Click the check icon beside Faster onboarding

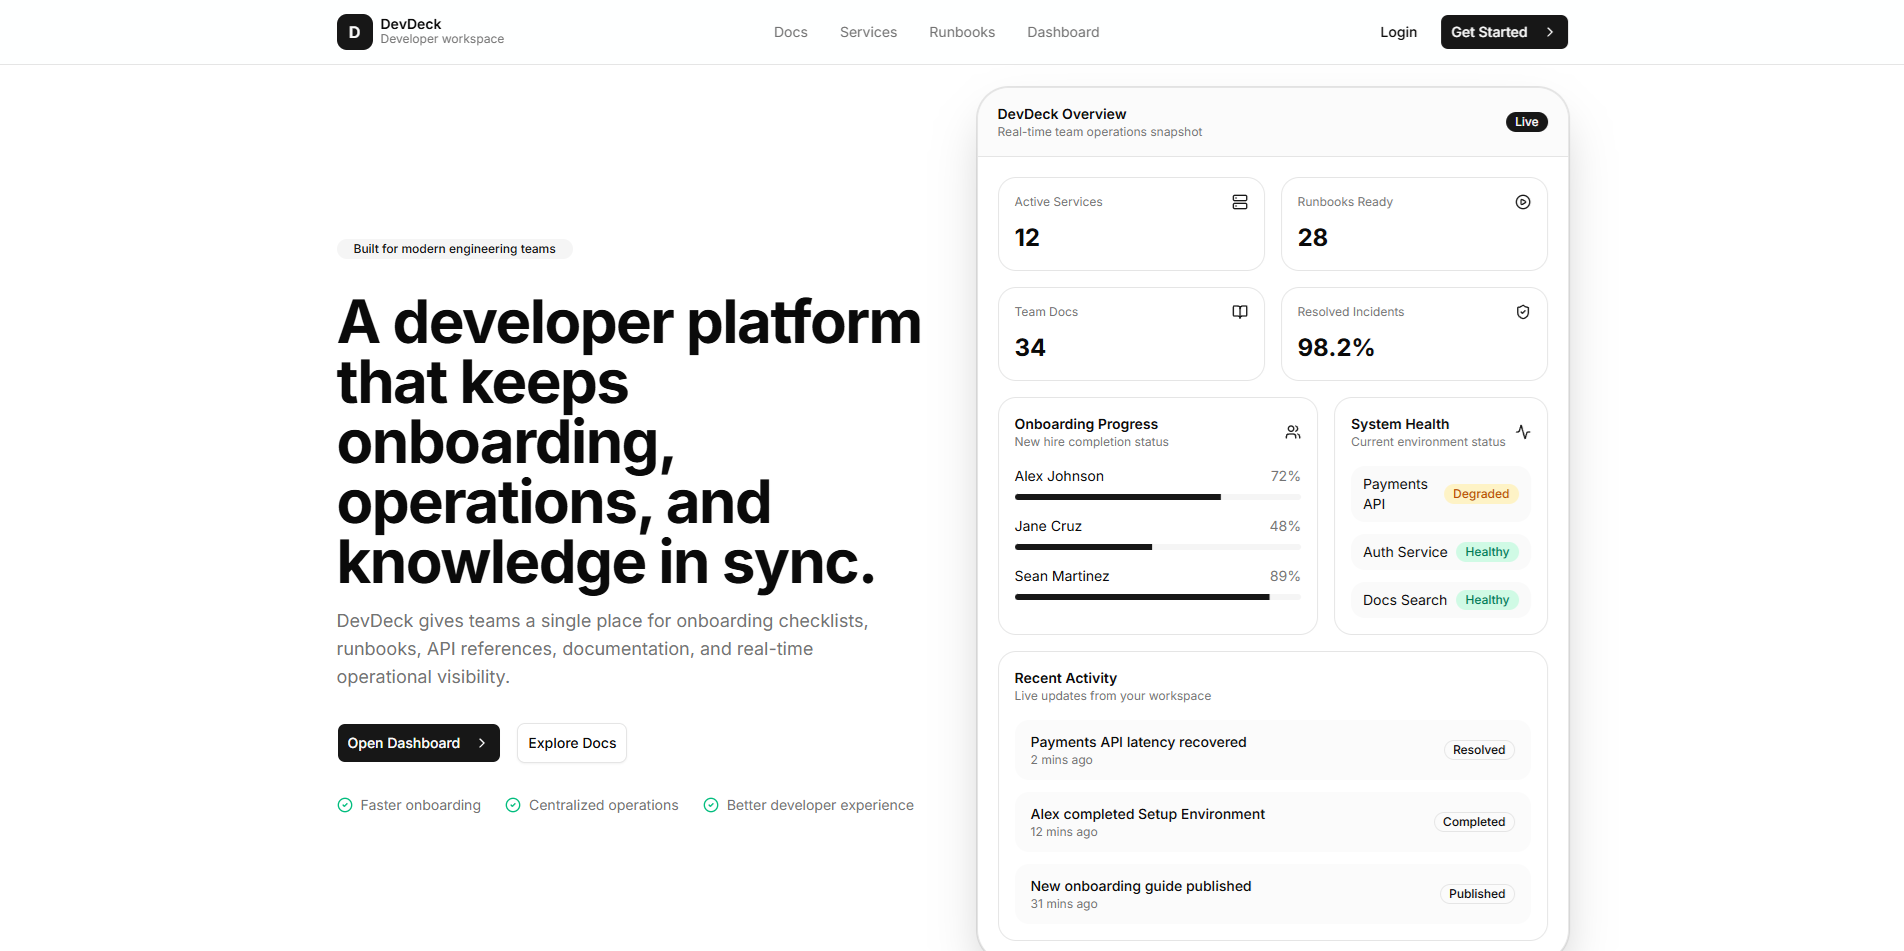coord(345,805)
